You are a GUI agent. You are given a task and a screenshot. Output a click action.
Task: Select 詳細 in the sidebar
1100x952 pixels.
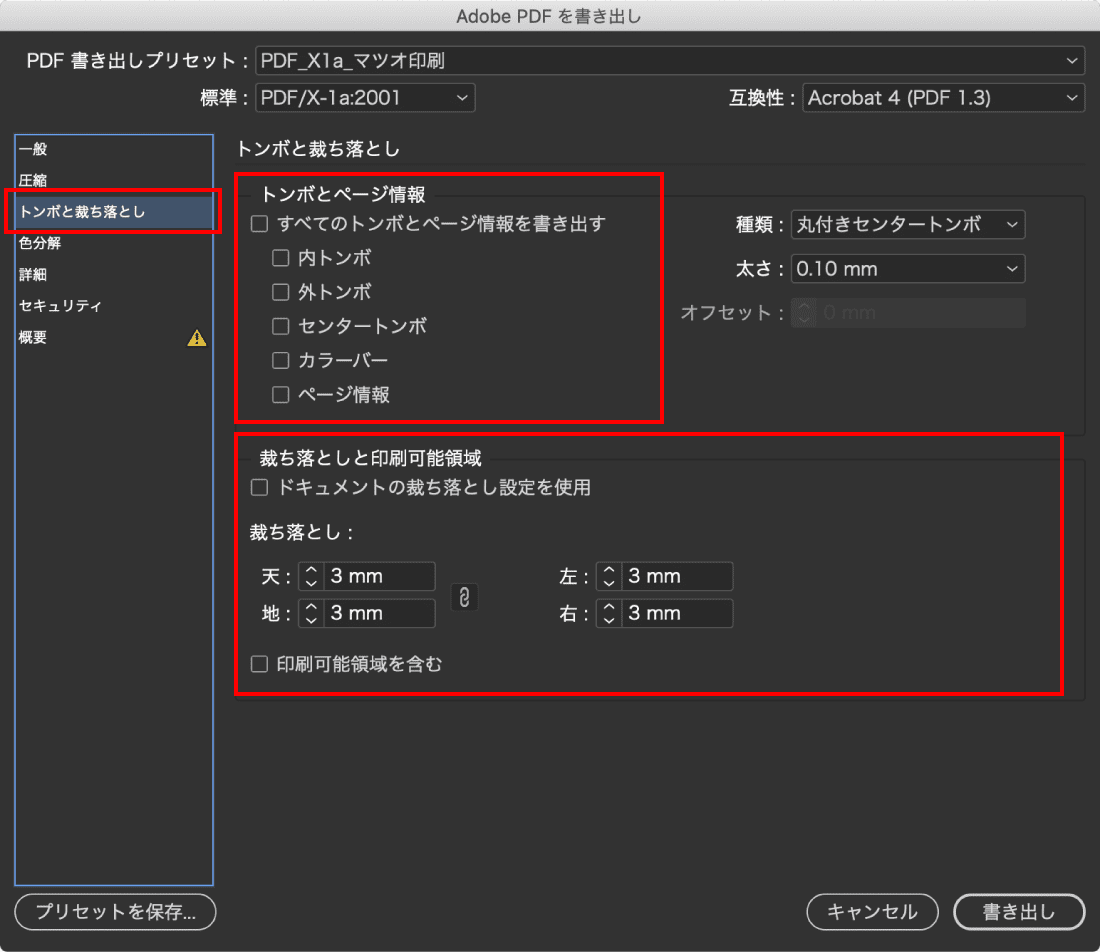114,274
